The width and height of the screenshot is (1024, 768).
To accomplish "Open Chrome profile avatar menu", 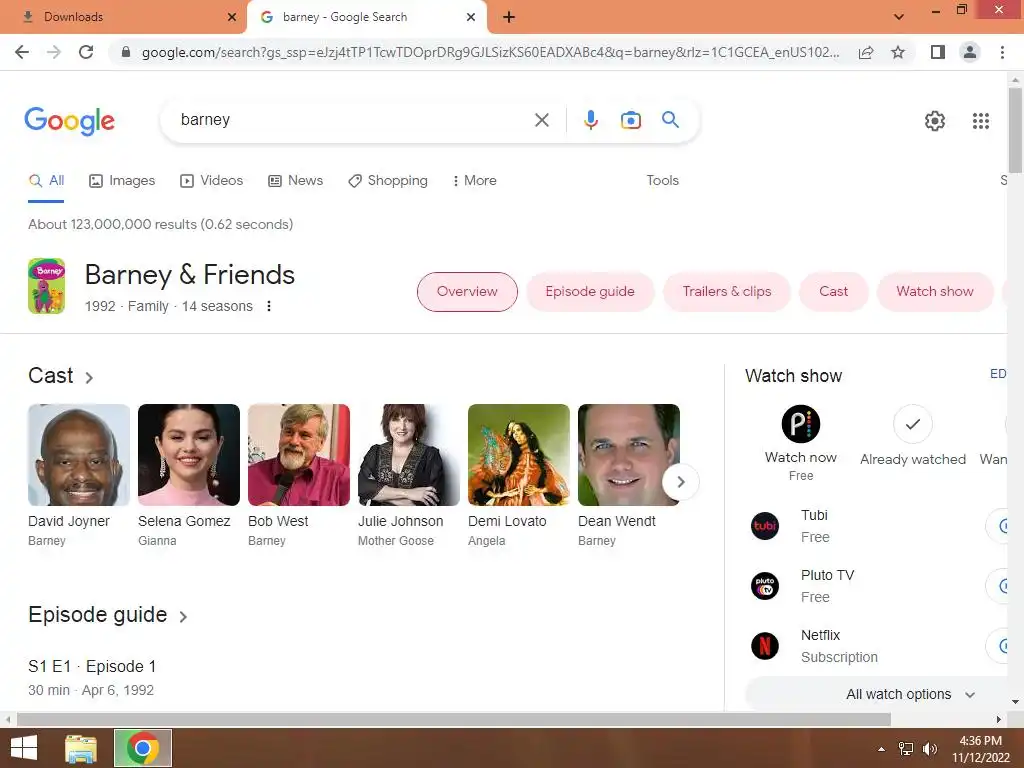I will tap(970, 52).
